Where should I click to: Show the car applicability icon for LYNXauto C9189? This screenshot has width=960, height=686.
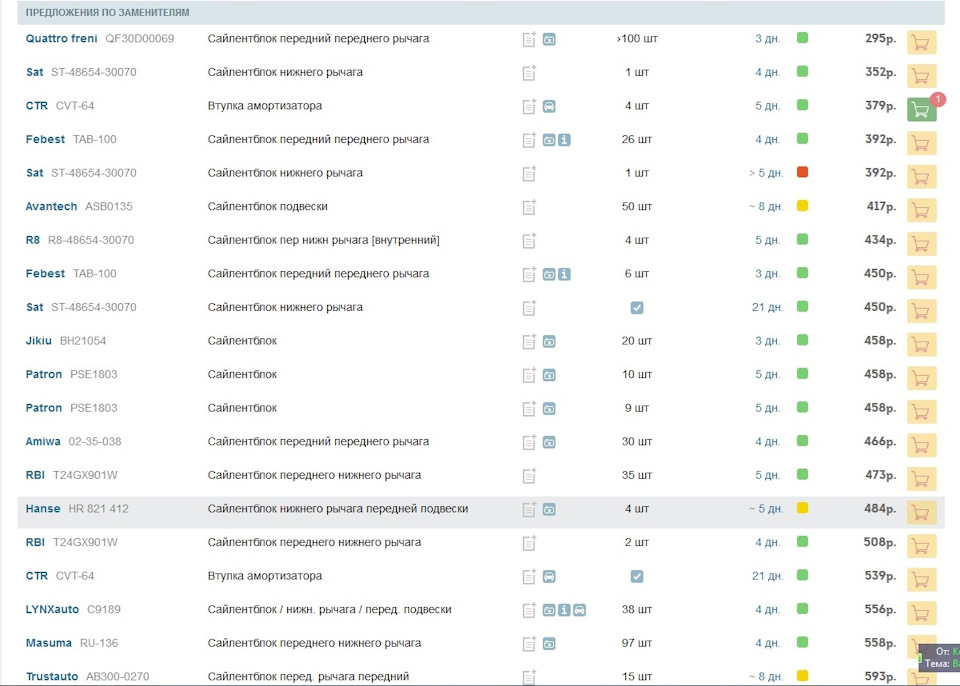point(579,609)
